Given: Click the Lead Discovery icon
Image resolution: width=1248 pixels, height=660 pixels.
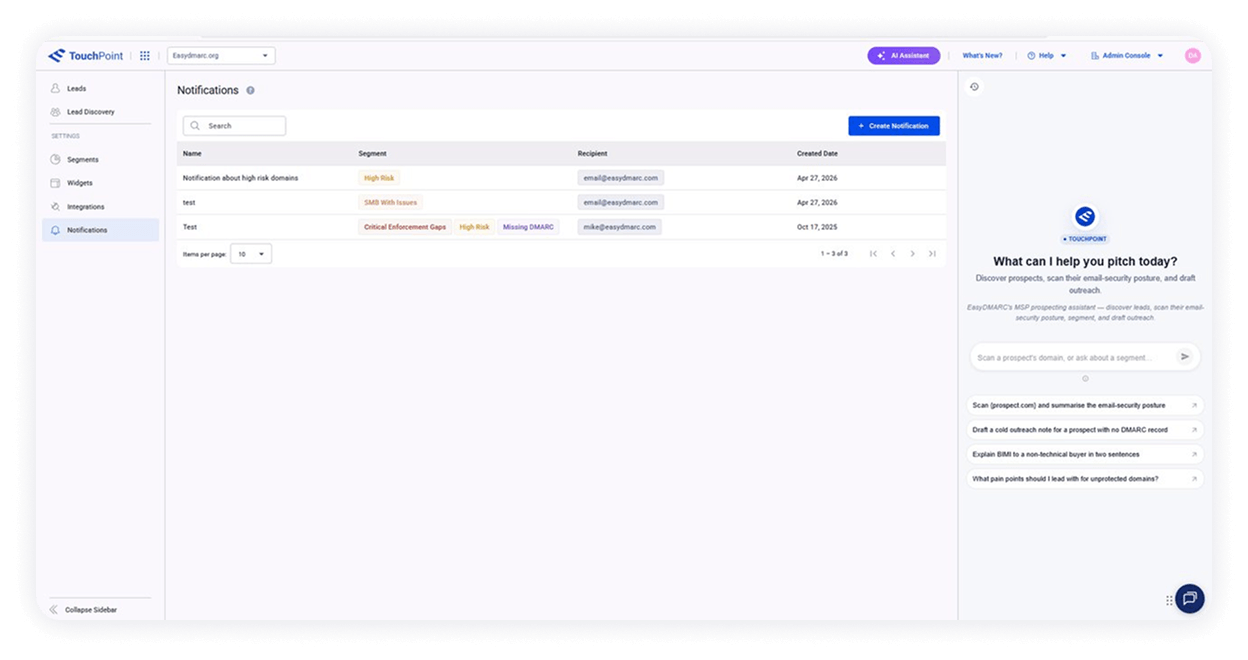Looking at the screenshot, I should click(55, 112).
